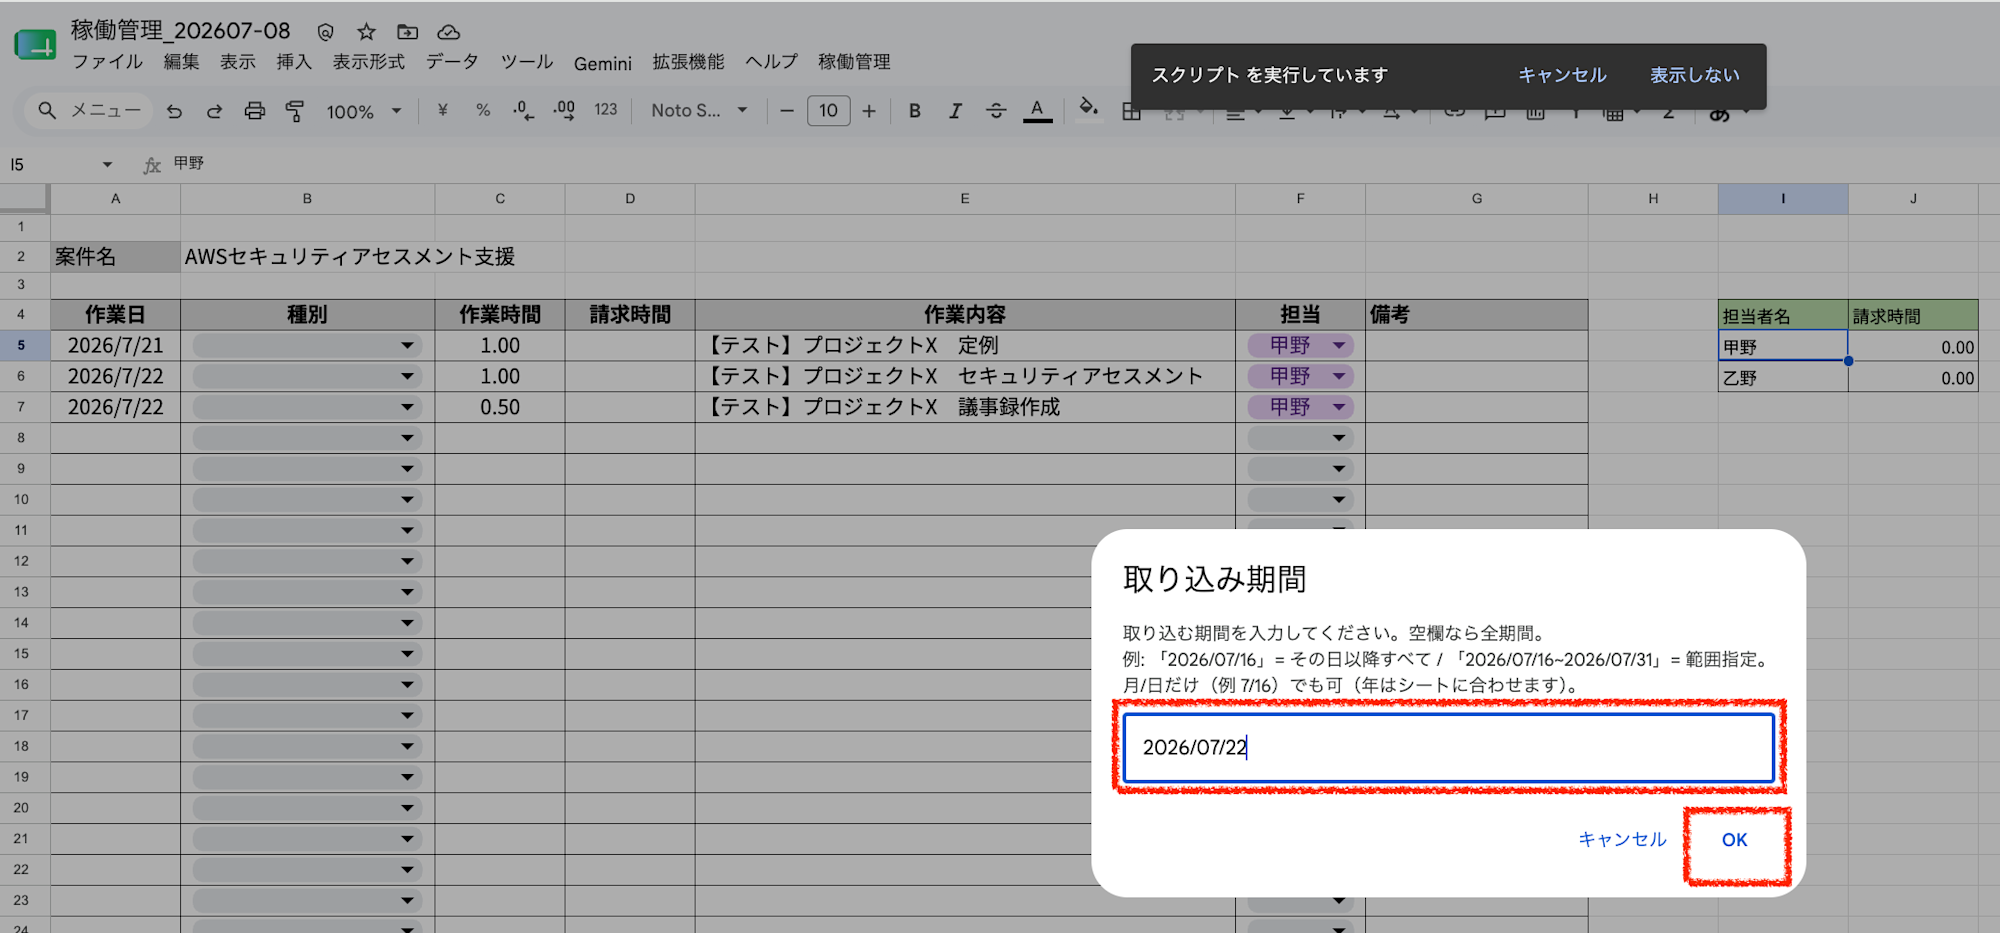Open the 表示形式 menu

point(369,62)
